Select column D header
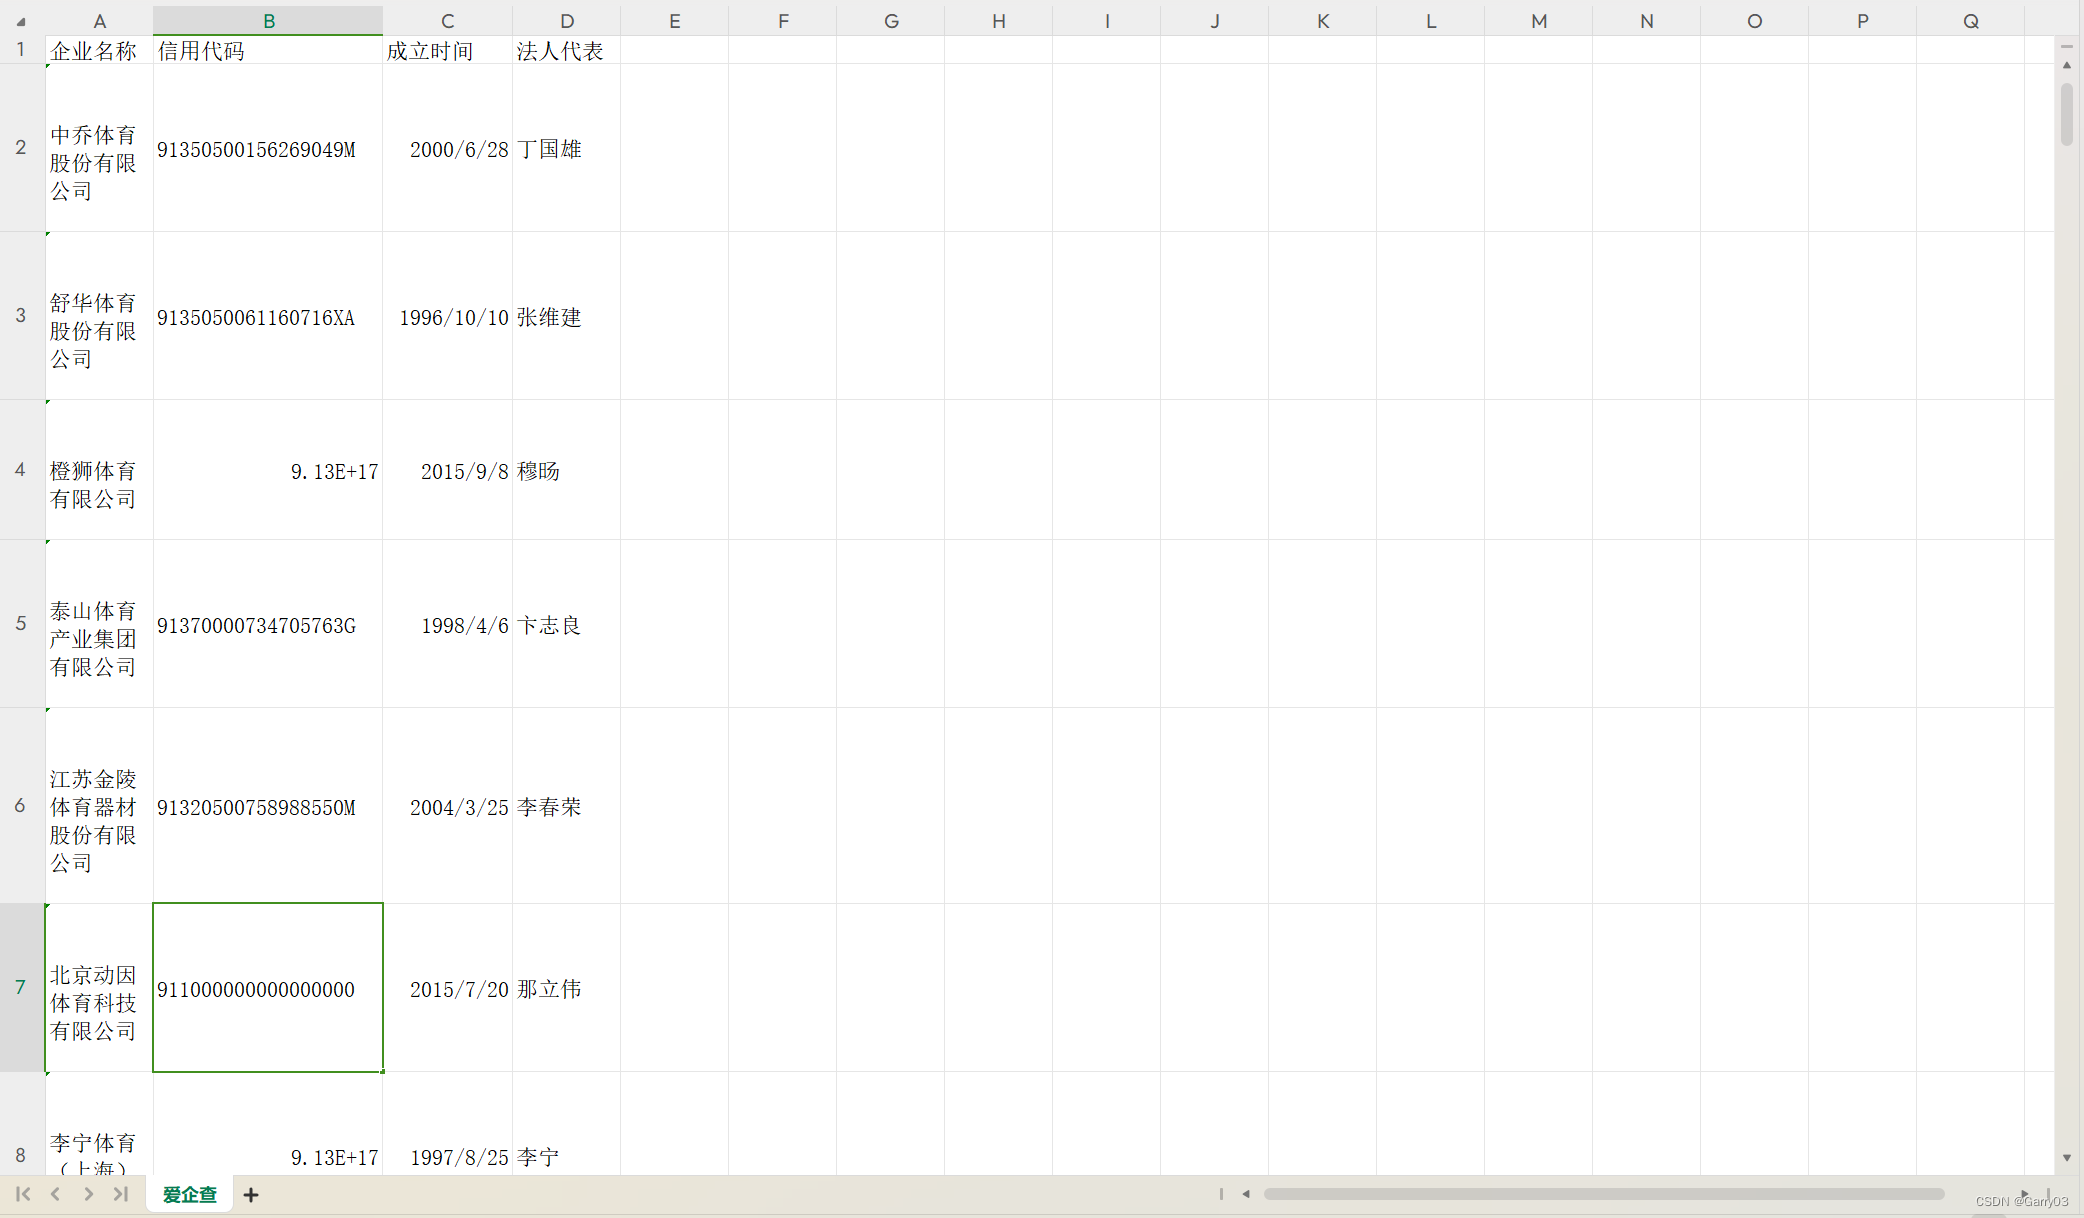 [566, 21]
